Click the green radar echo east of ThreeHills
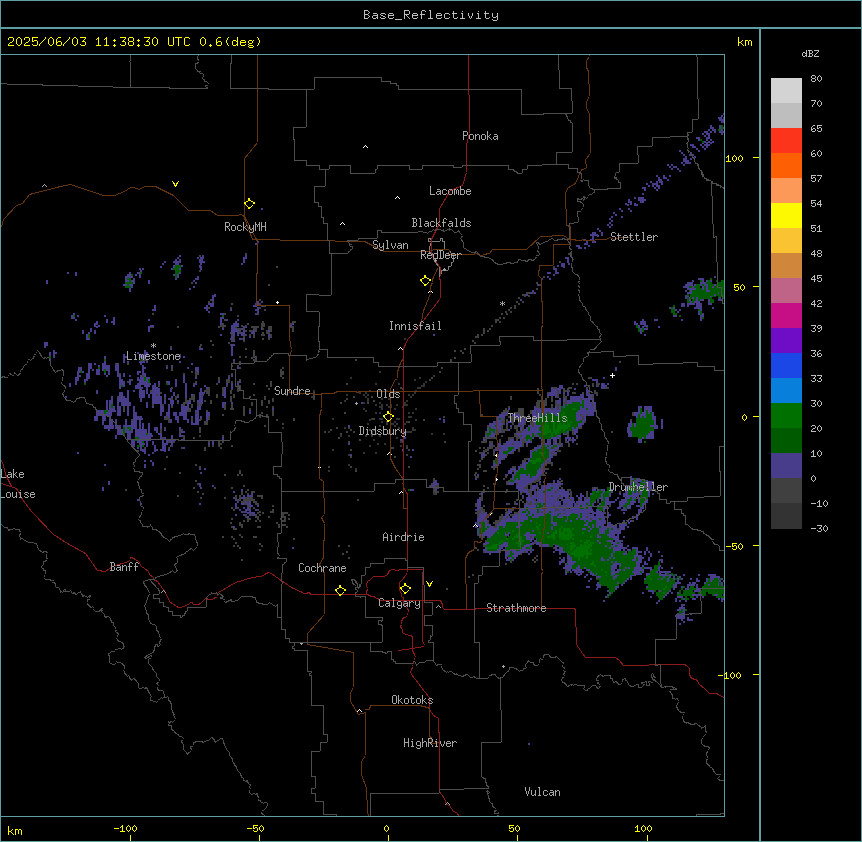This screenshot has width=862, height=842. point(643,424)
